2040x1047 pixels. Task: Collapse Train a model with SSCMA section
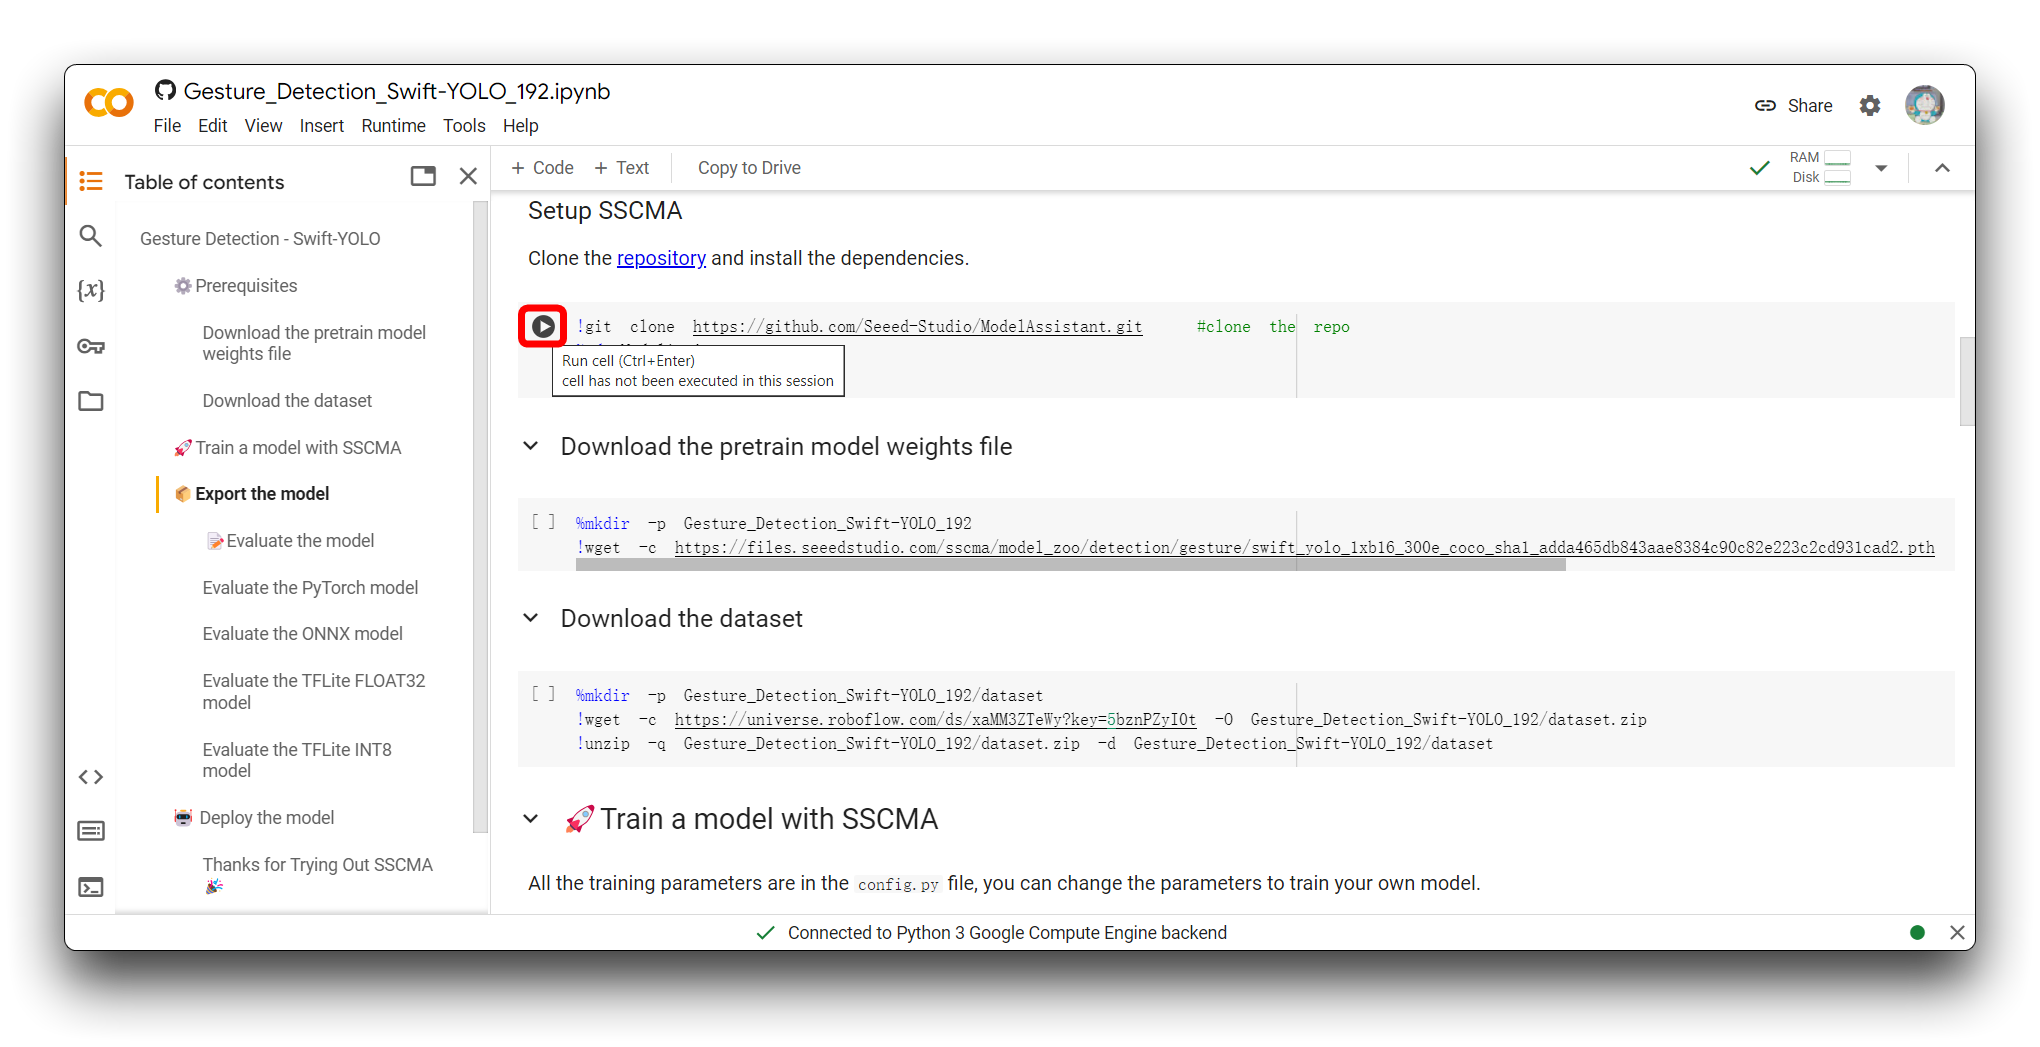[531, 819]
